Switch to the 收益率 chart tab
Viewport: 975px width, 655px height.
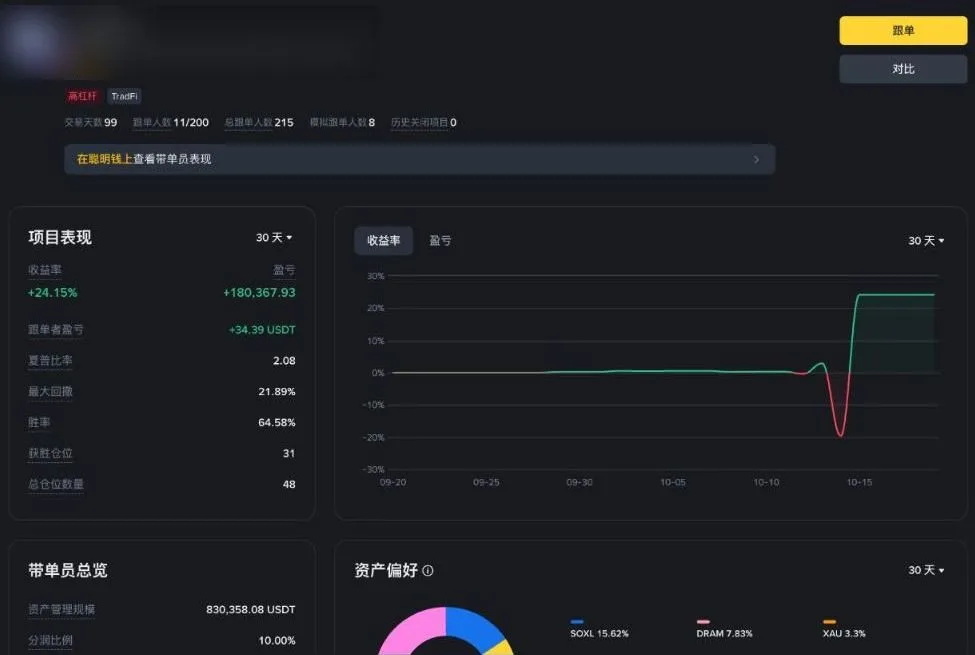pyautogui.click(x=384, y=241)
